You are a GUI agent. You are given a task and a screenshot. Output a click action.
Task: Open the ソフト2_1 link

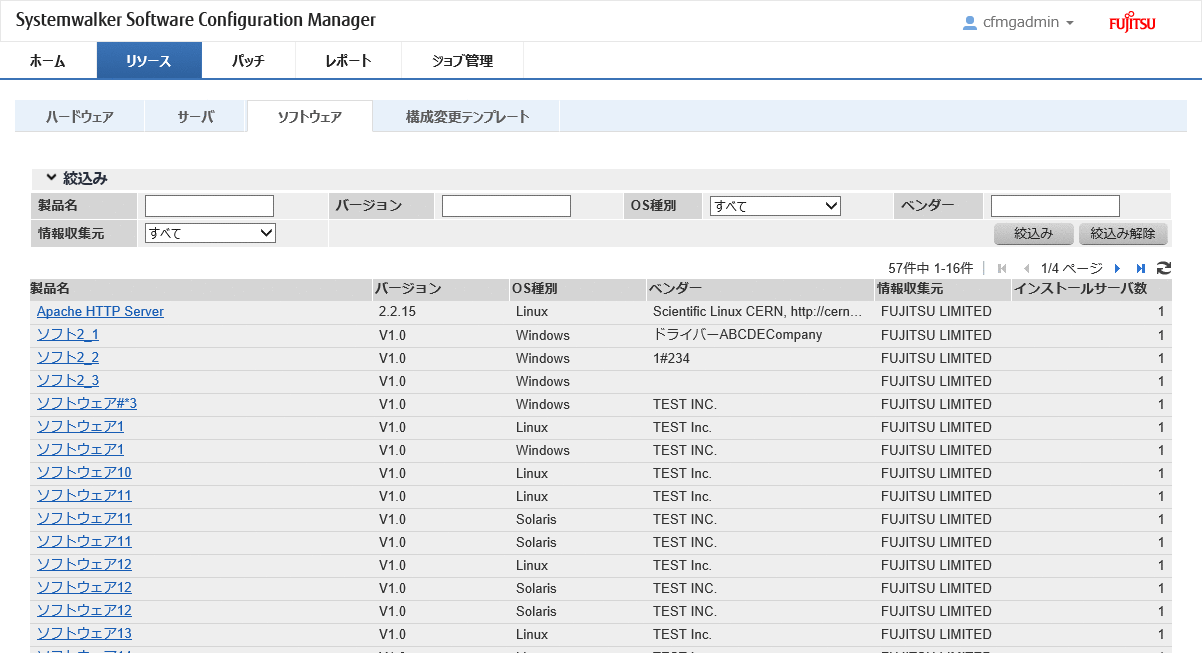pos(68,334)
